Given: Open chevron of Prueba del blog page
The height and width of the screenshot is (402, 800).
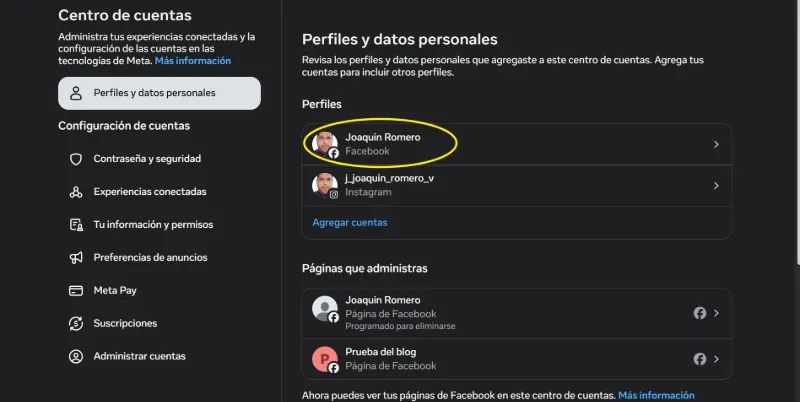Looking at the screenshot, I should click(x=716, y=359).
